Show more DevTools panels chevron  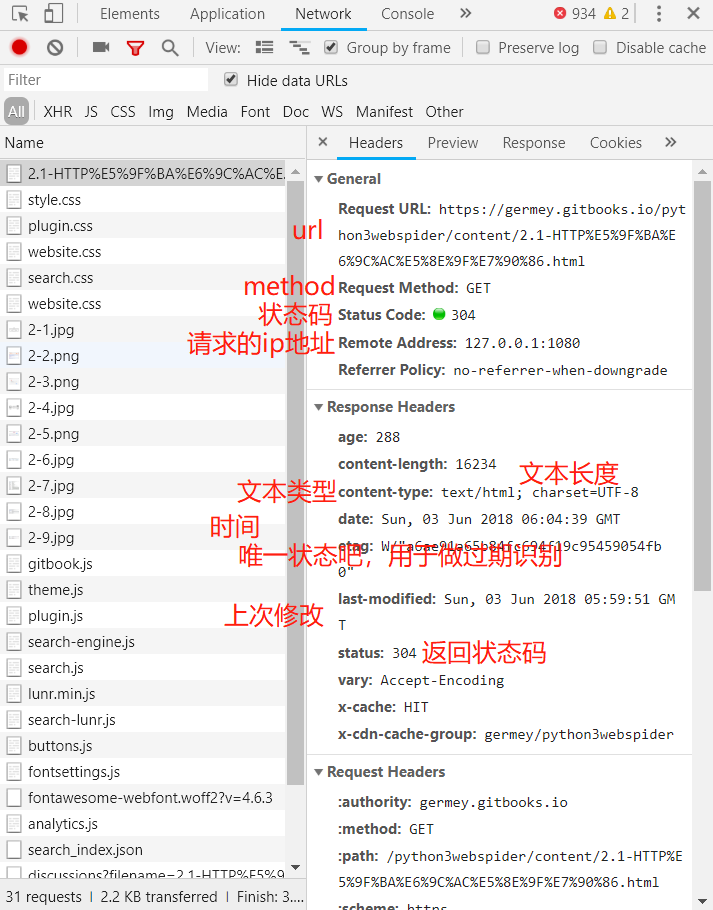465,13
